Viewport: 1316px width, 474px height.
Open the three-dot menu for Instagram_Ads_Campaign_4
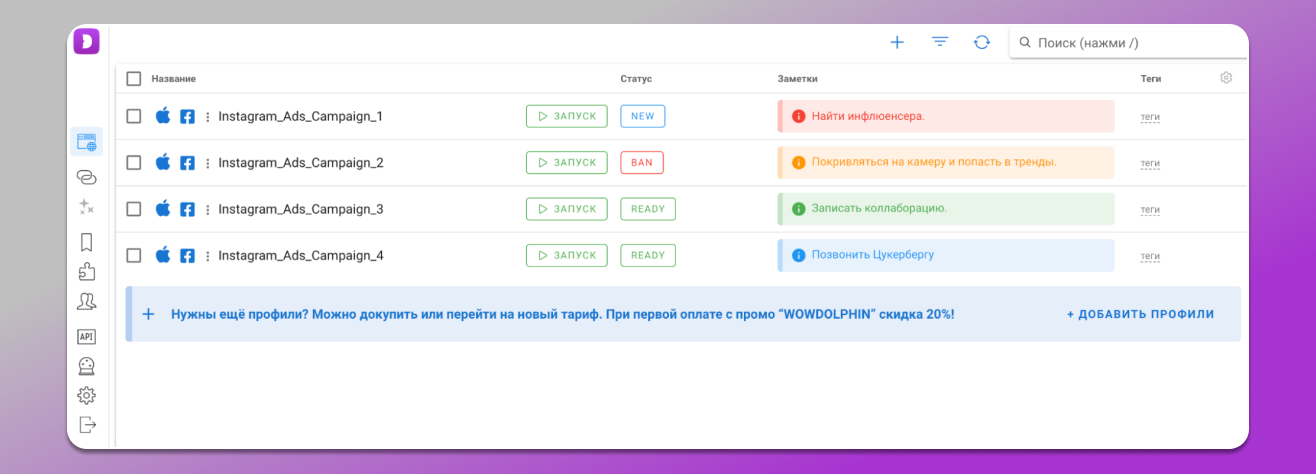[x=208, y=256]
